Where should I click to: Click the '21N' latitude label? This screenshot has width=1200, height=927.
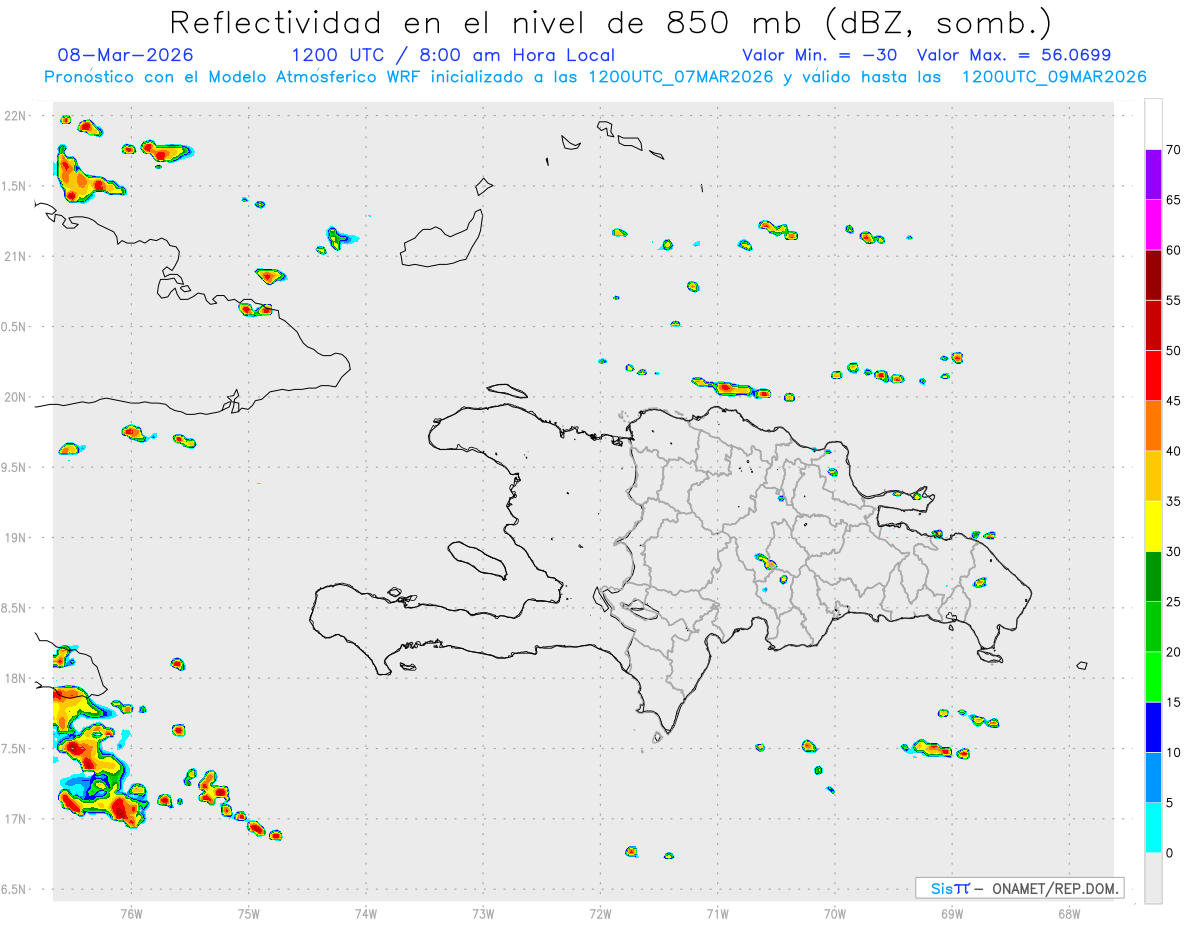click(17, 256)
